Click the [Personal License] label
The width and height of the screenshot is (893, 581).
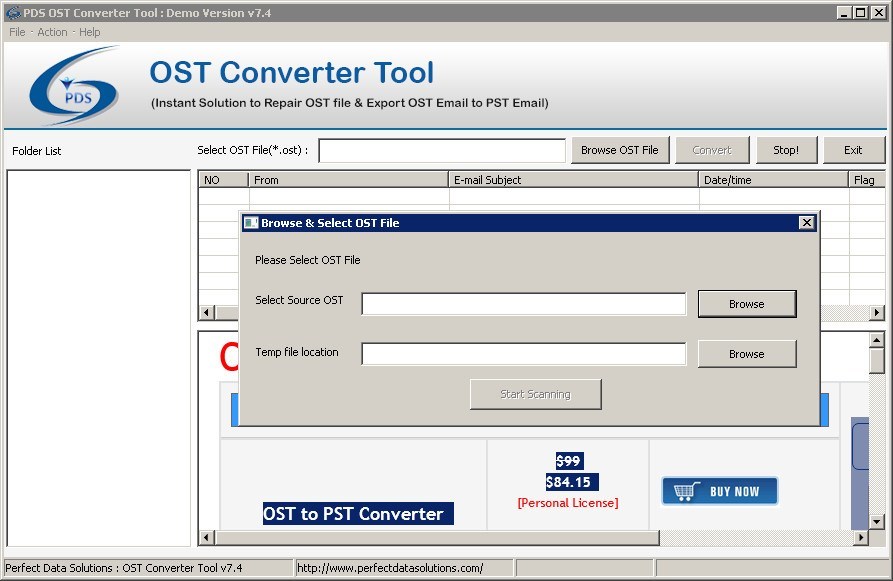(568, 503)
